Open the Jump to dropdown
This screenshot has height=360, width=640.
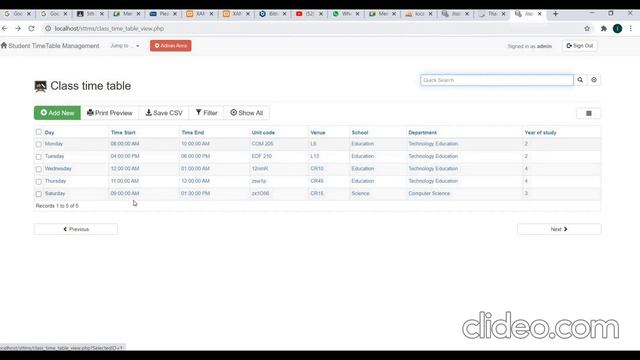[124, 46]
